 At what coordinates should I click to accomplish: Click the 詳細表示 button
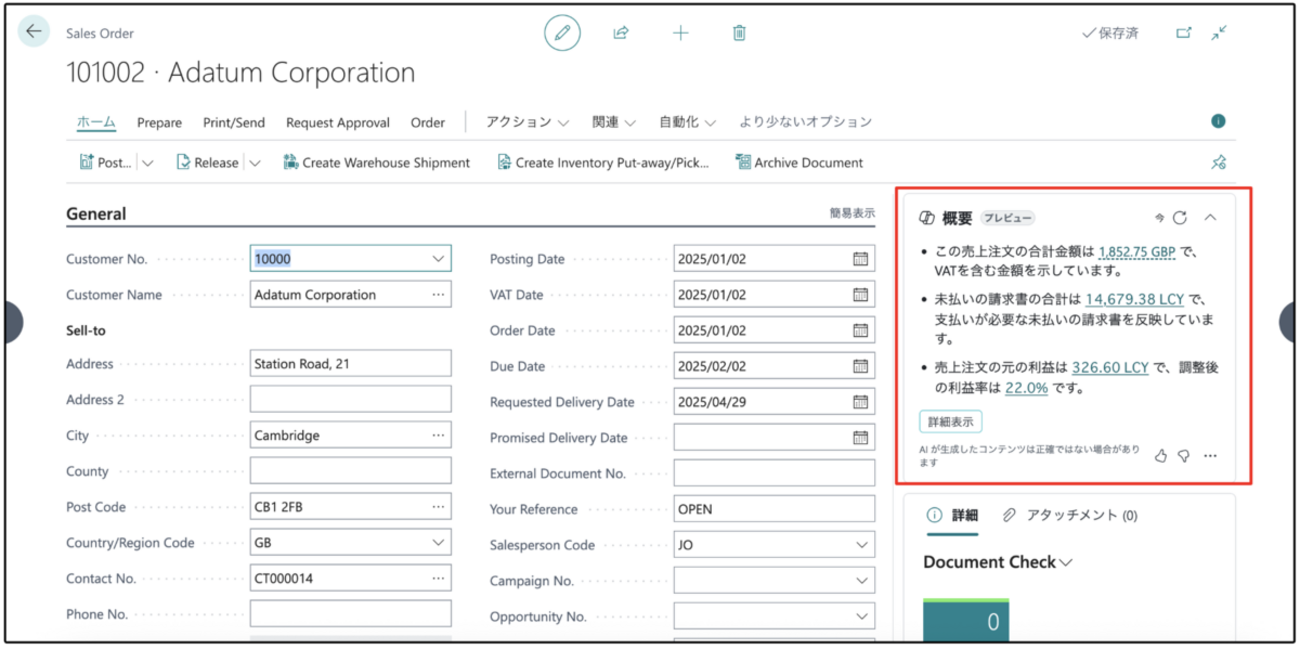pos(950,422)
